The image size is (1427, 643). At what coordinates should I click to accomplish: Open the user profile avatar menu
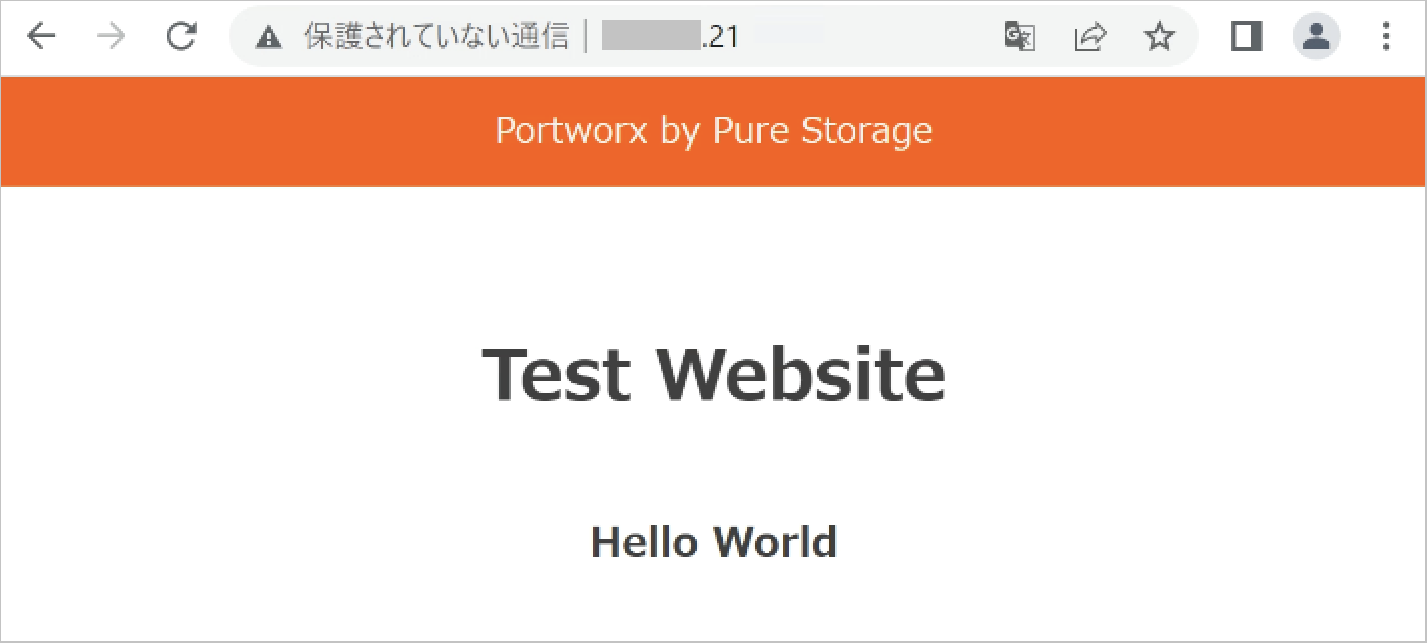1316,38
